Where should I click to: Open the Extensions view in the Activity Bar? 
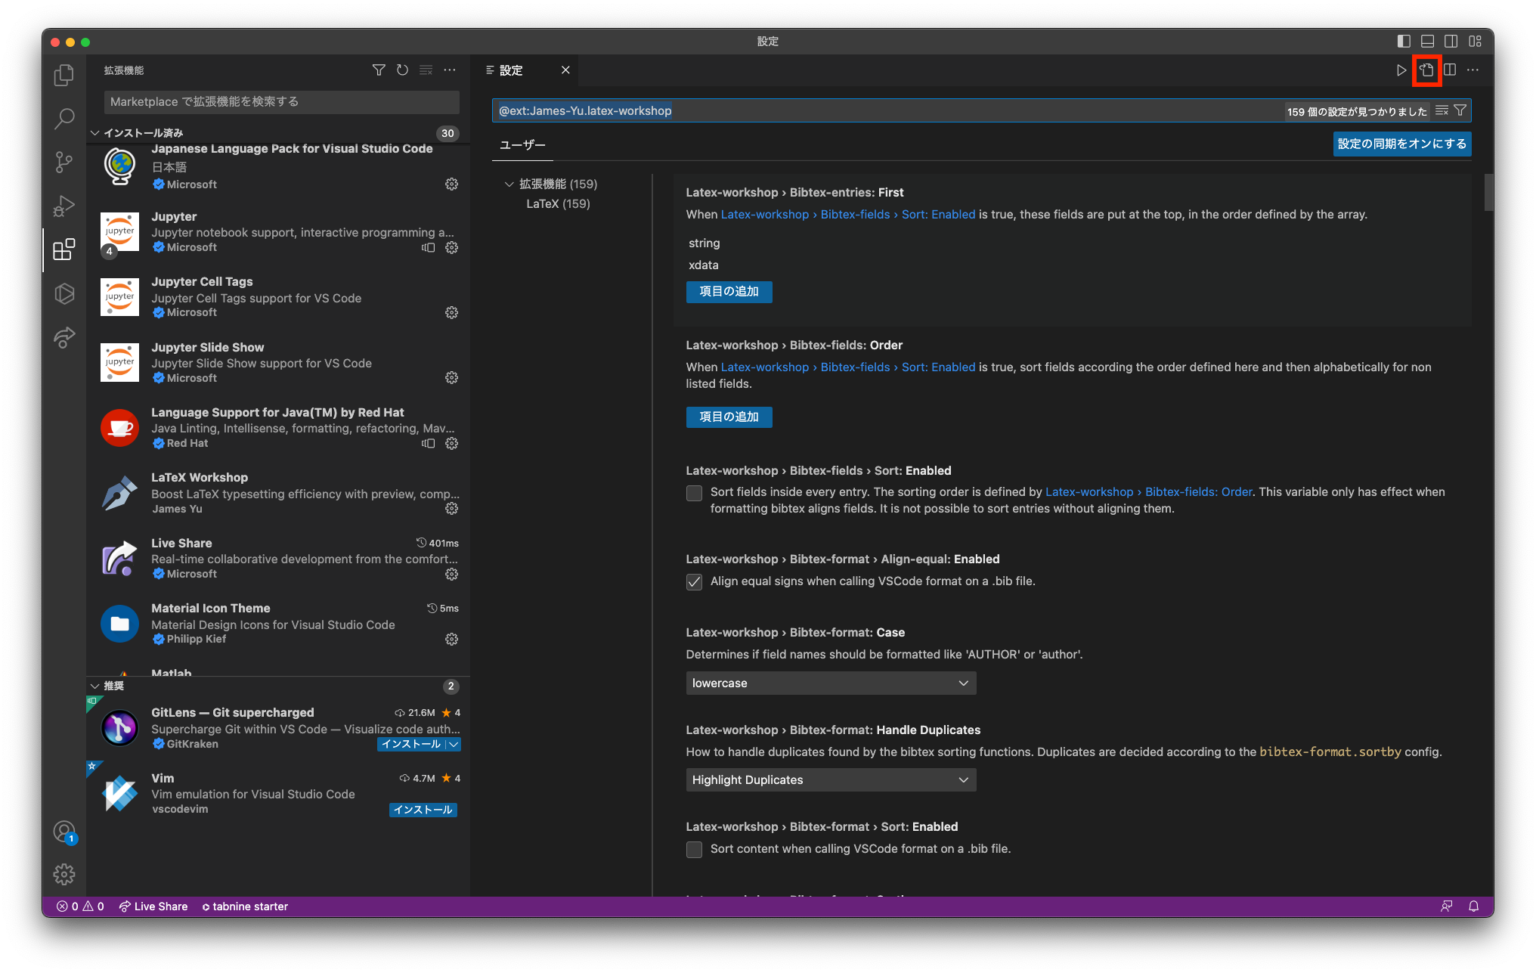(63, 249)
